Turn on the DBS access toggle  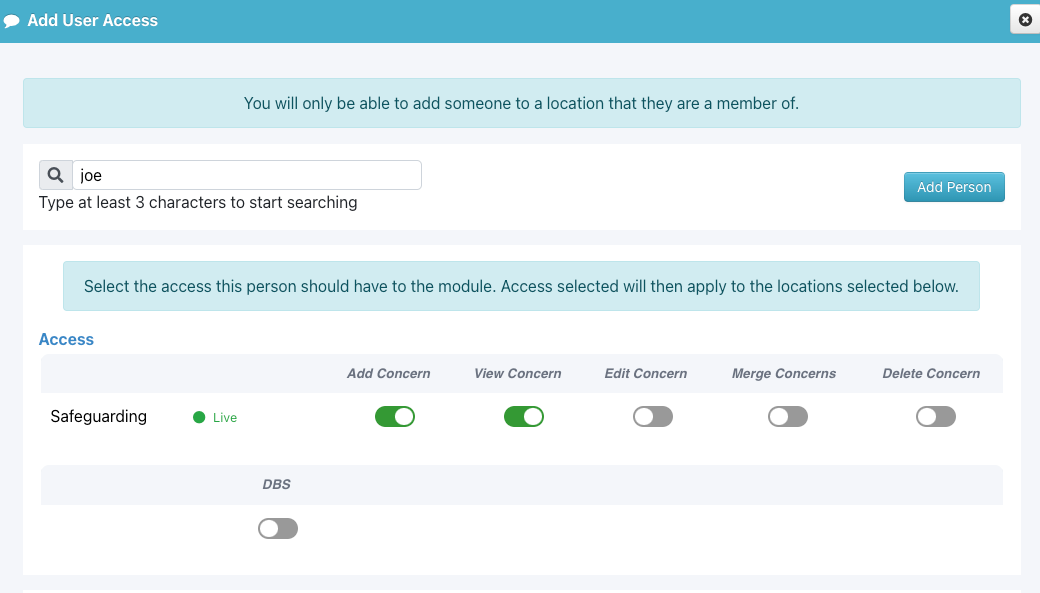pos(278,529)
